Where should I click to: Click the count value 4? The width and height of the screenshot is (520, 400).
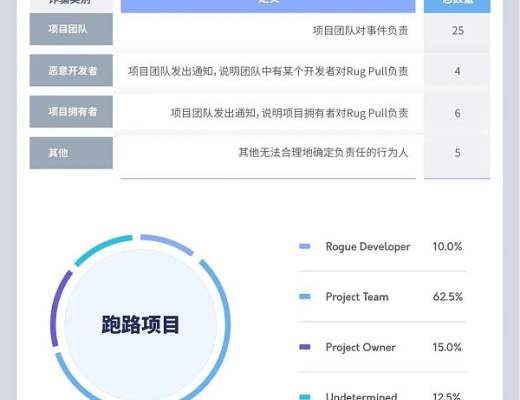click(457, 71)
